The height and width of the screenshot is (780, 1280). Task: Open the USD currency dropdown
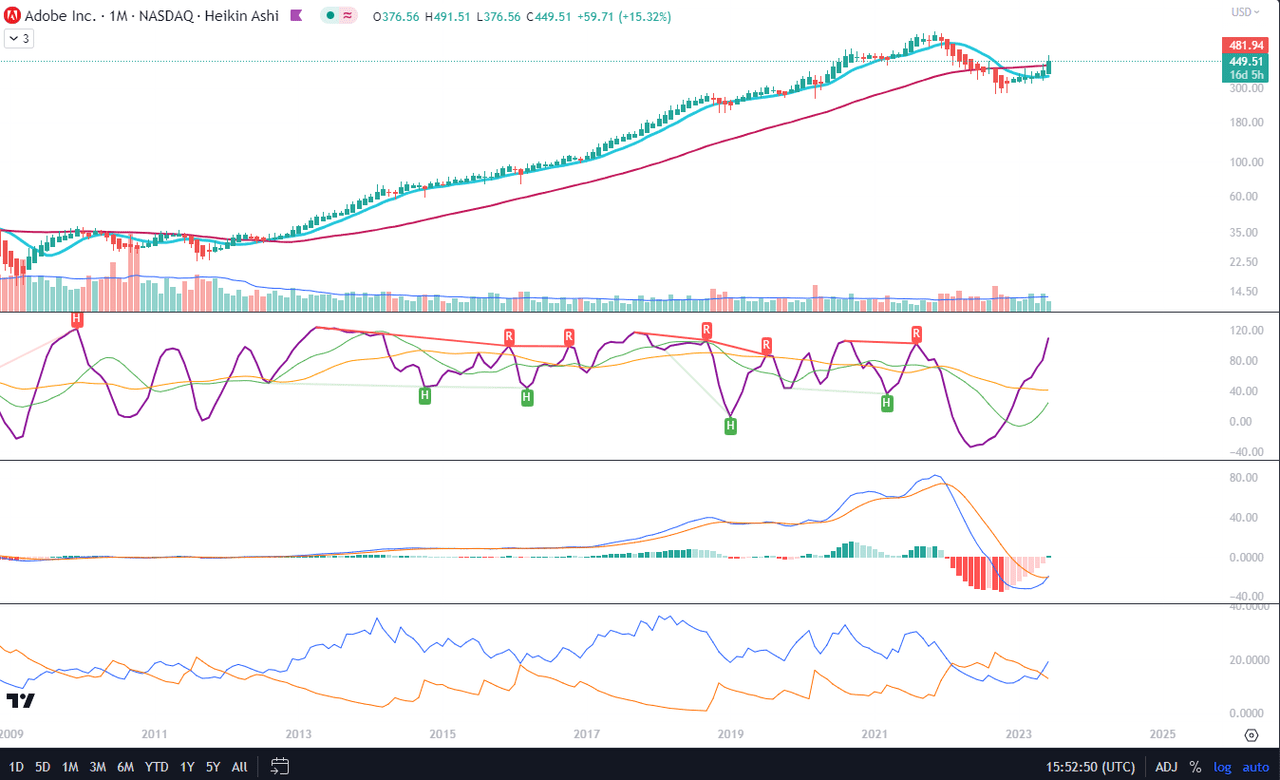tap(1243, 12)
